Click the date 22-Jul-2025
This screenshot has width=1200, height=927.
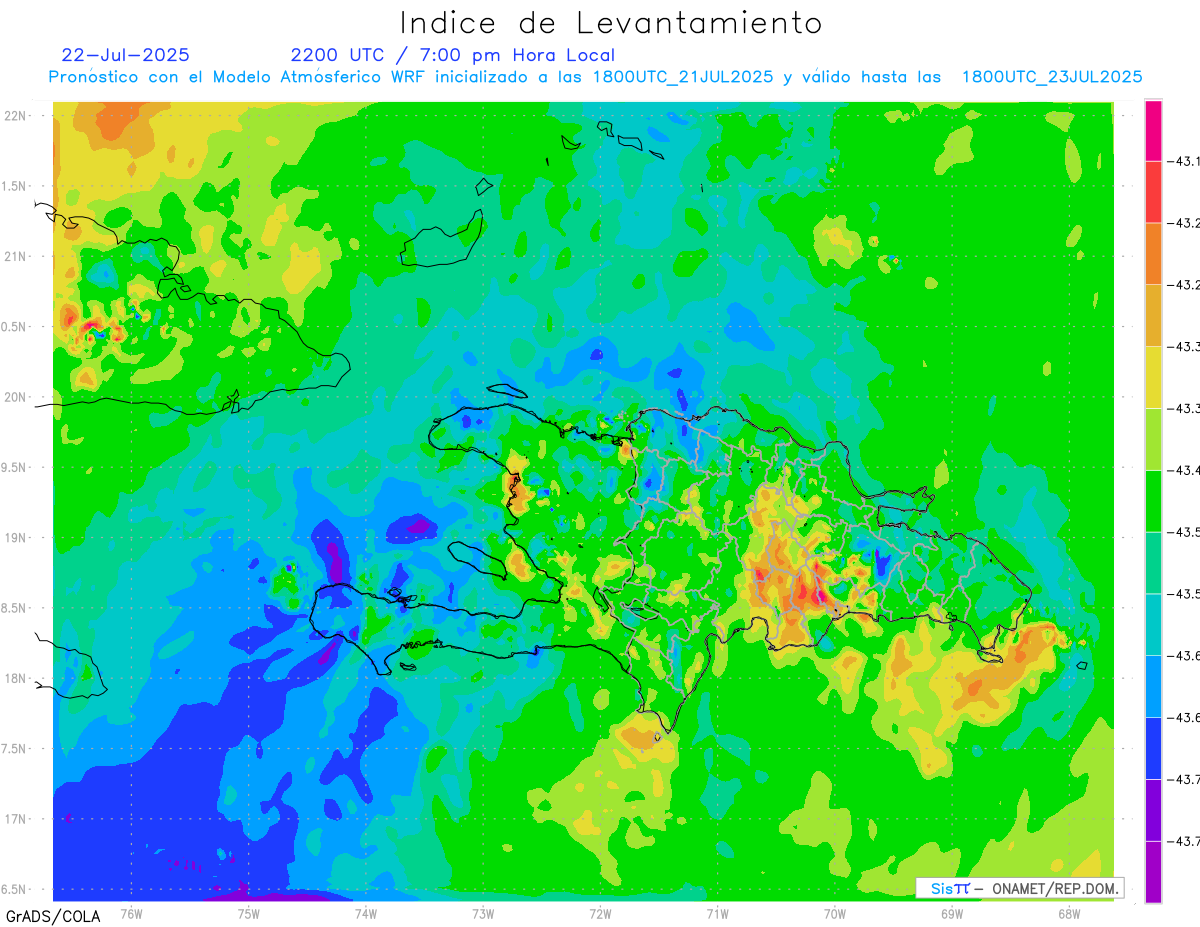point(125,55)
